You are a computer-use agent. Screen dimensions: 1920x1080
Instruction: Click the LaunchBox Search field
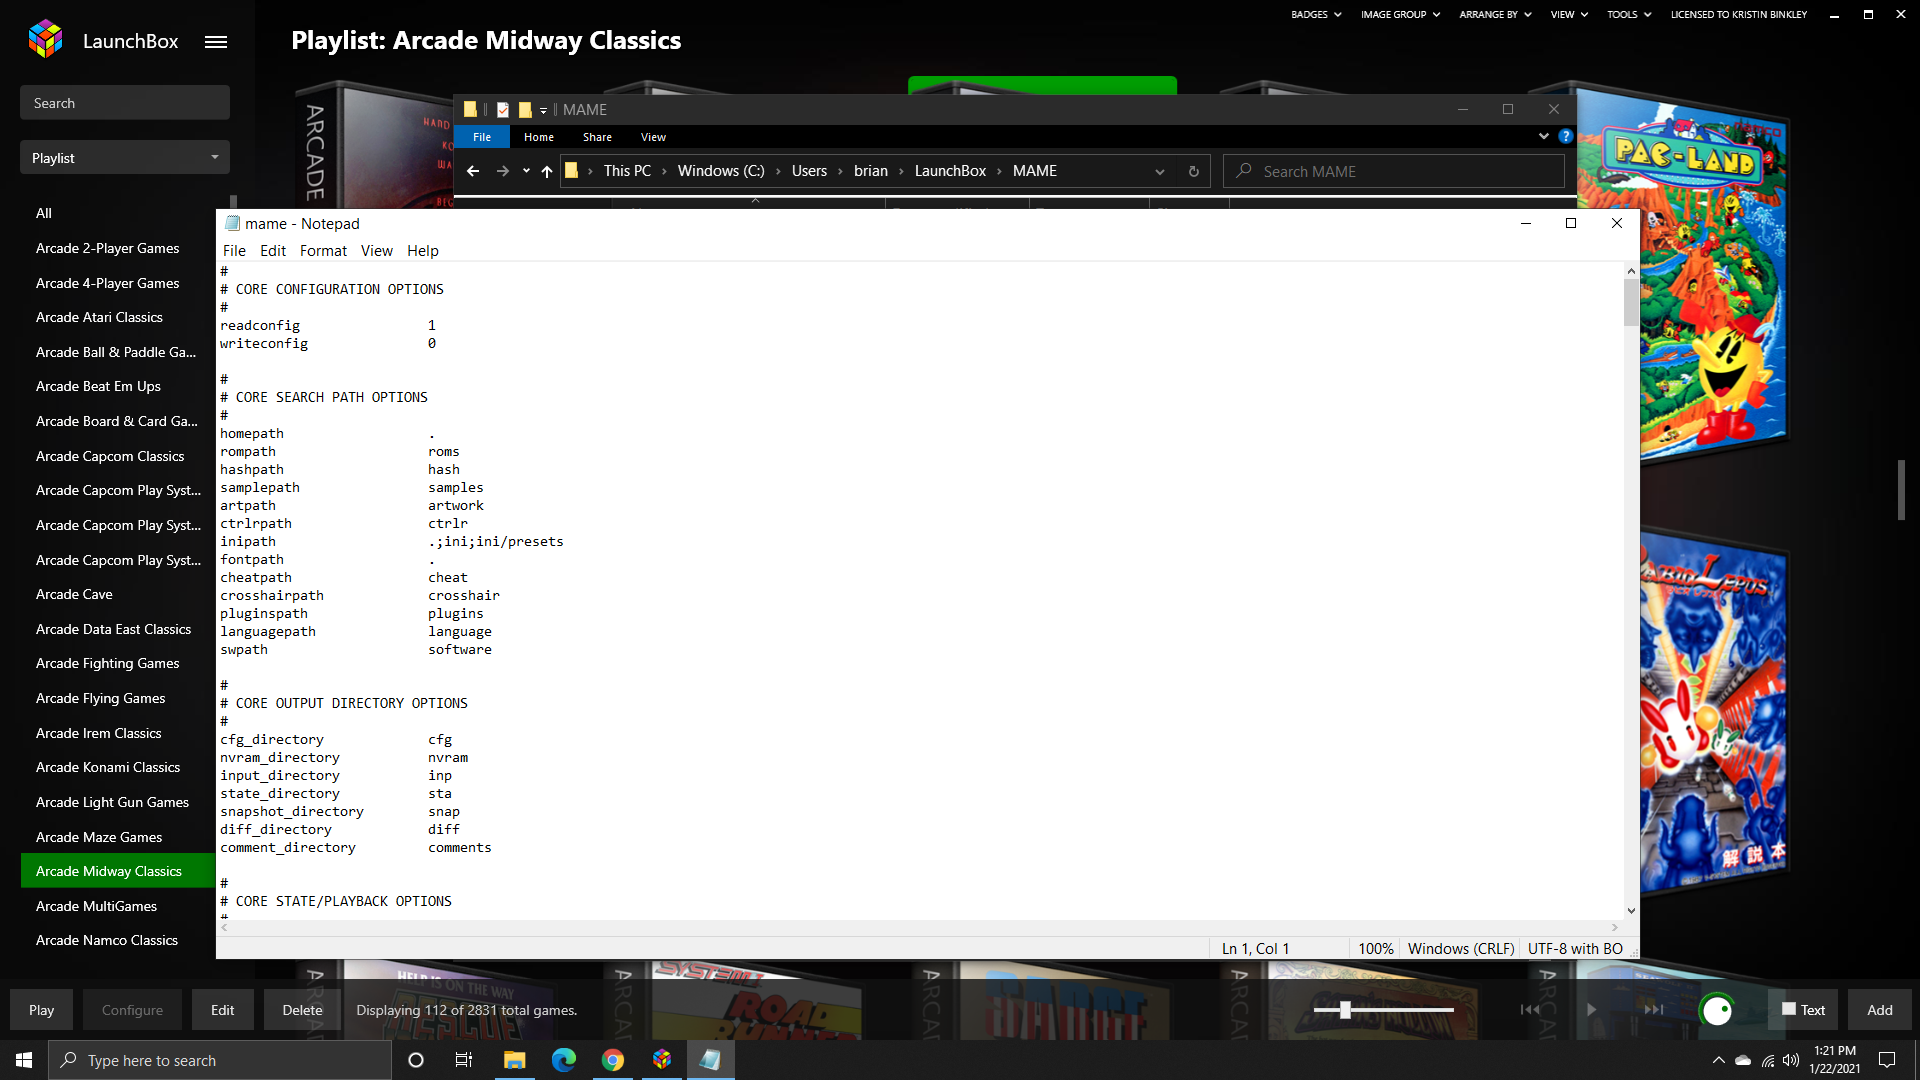(125, 103)
